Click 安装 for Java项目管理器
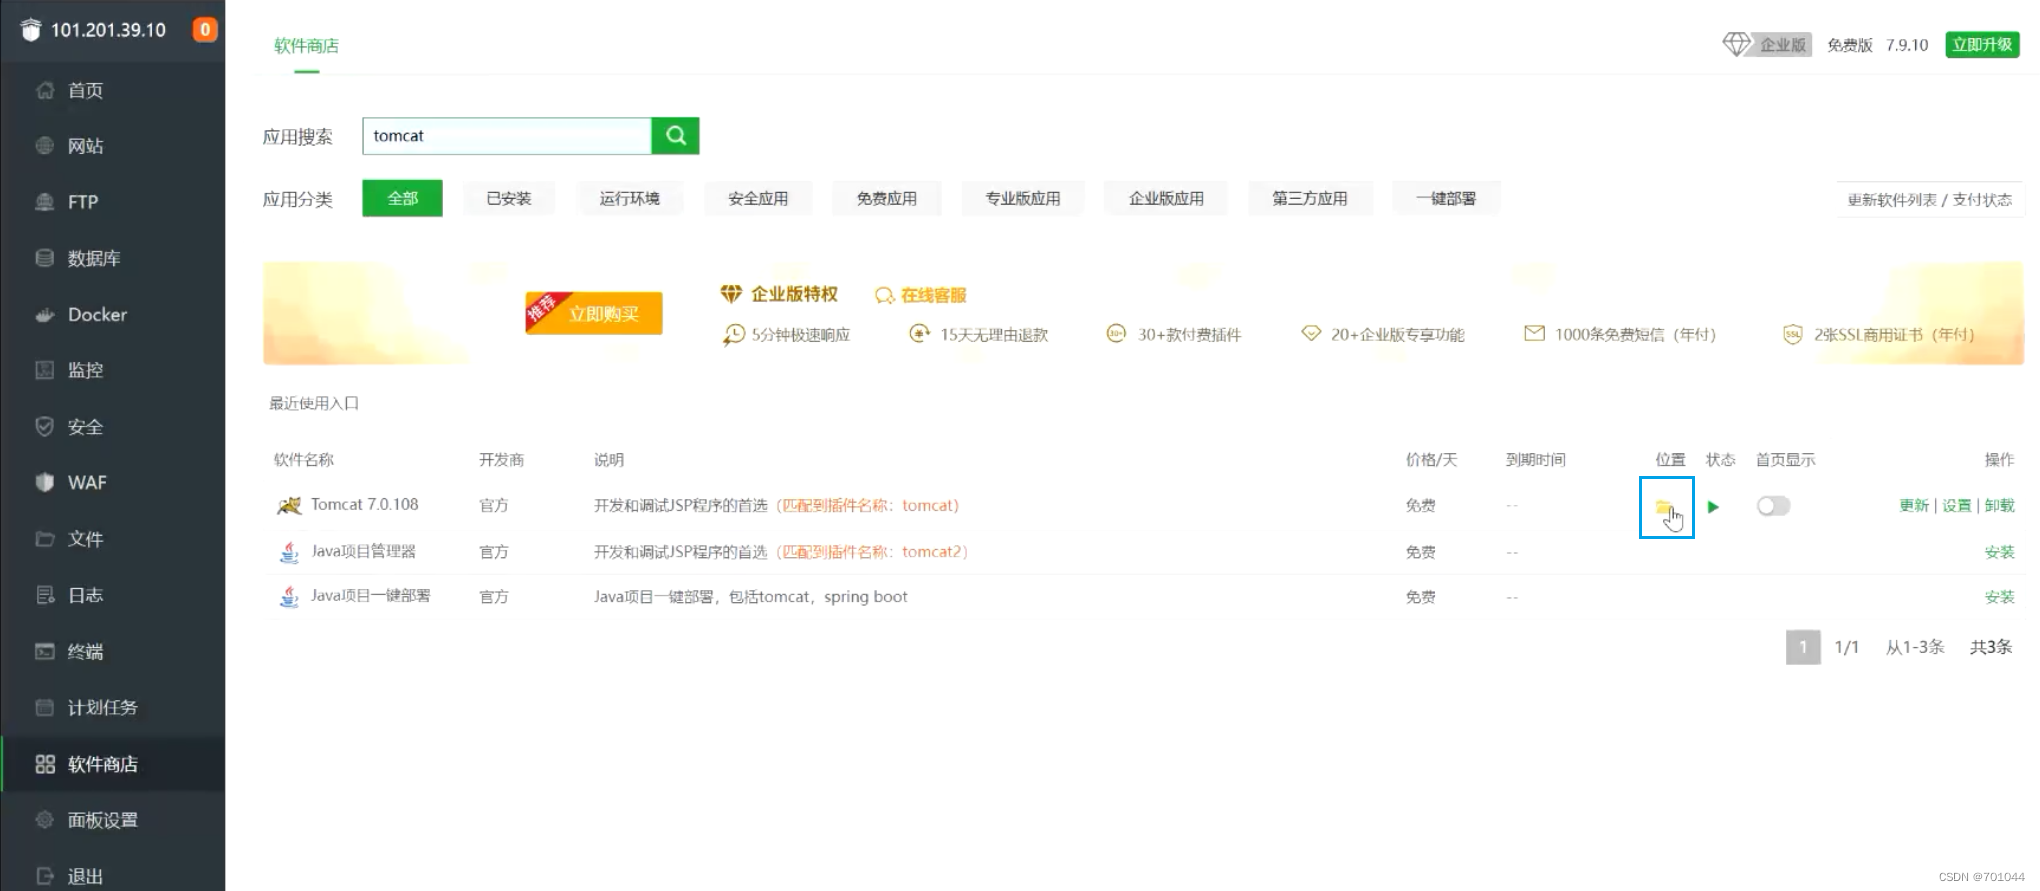Image resolution: width=2040 pixels, height=891 pixels. tap(1999, 552)
